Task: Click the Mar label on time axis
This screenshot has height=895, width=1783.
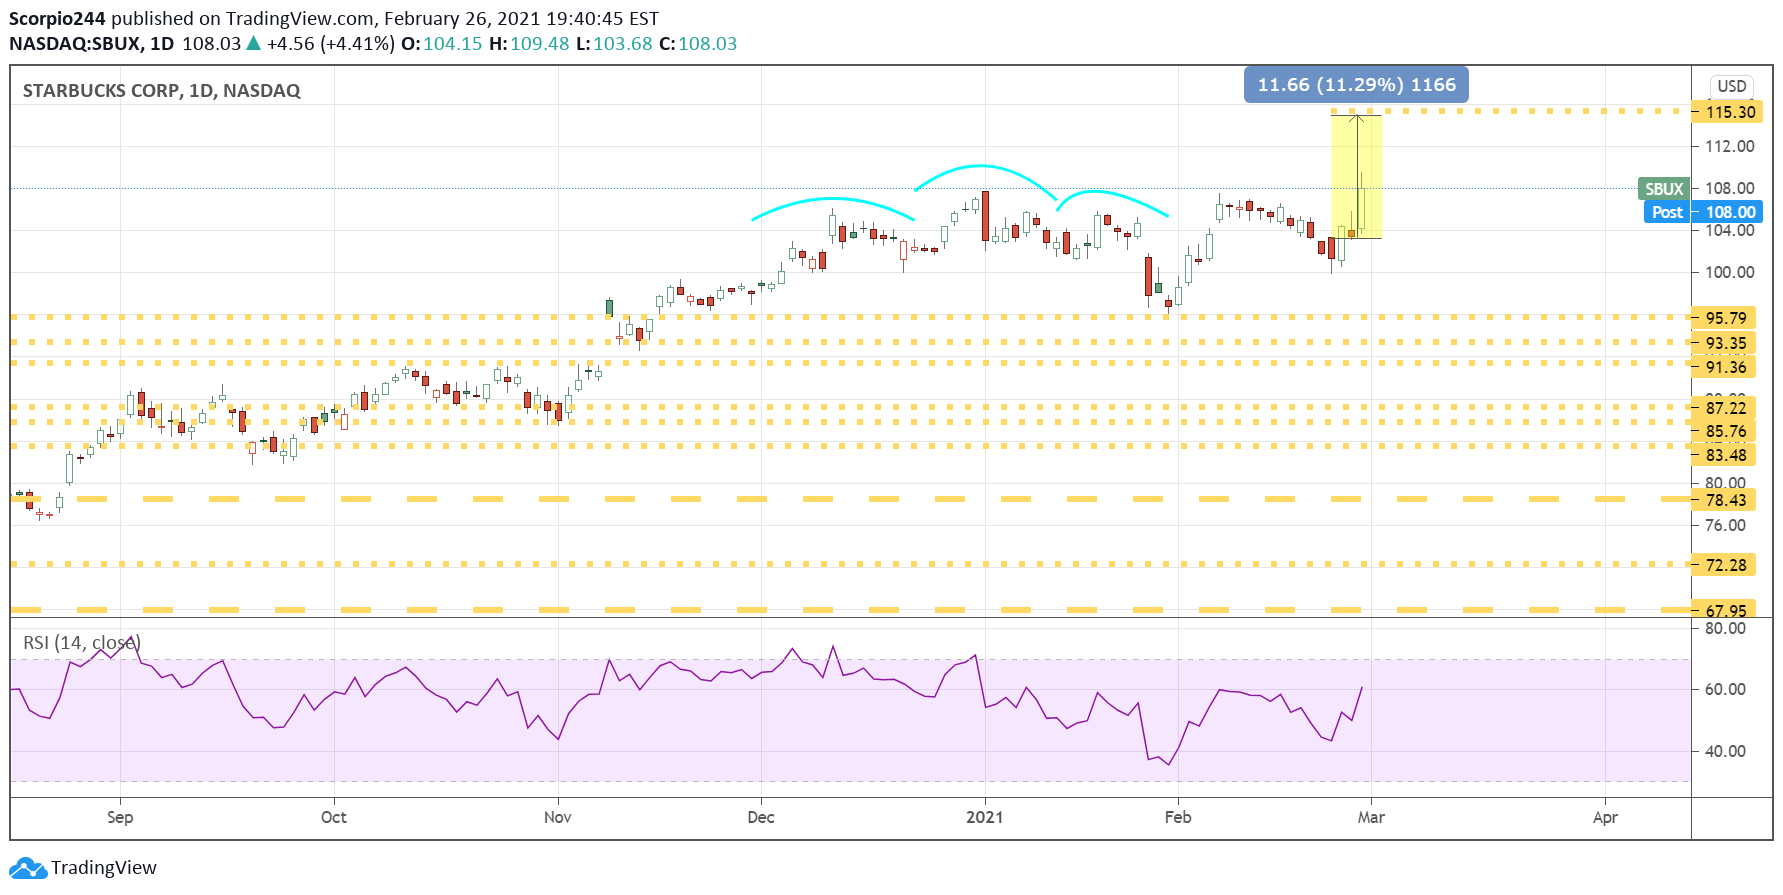Action: (1371, 817)
